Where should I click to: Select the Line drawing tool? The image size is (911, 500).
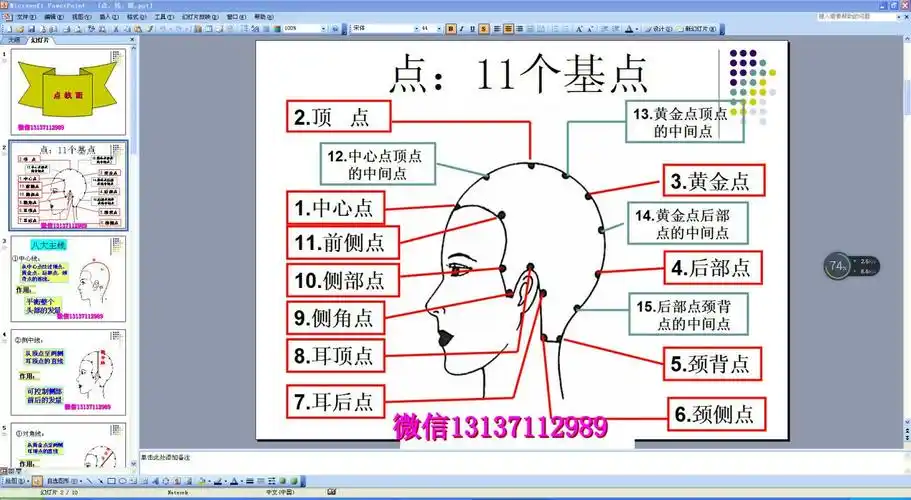(x=89, y=481)
